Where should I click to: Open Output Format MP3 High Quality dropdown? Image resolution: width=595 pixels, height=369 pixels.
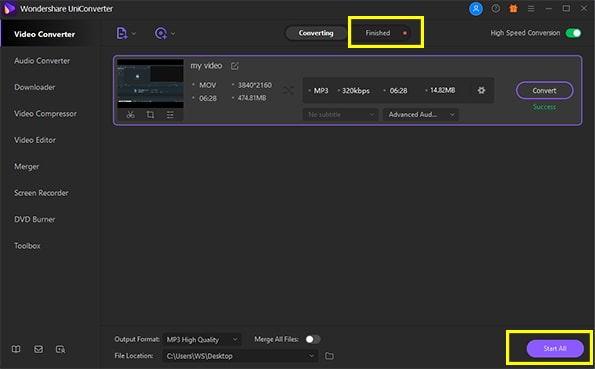click(202, 339)
